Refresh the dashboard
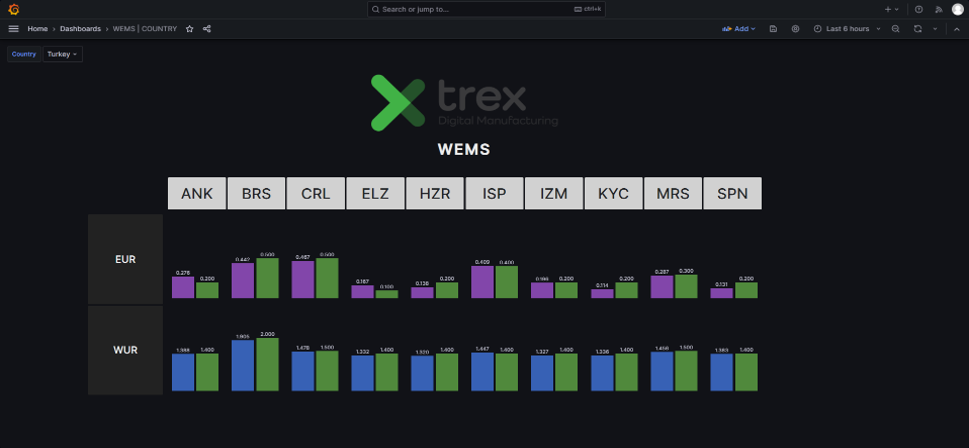Screen dimensions: 969x448 click(x=917, y=29)
